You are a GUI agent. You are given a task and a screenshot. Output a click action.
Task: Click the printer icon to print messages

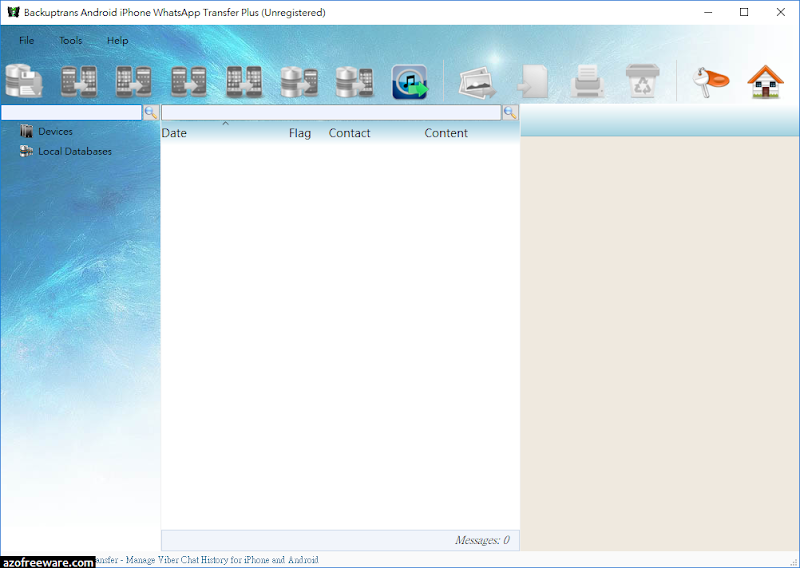[x=587, y=81]
